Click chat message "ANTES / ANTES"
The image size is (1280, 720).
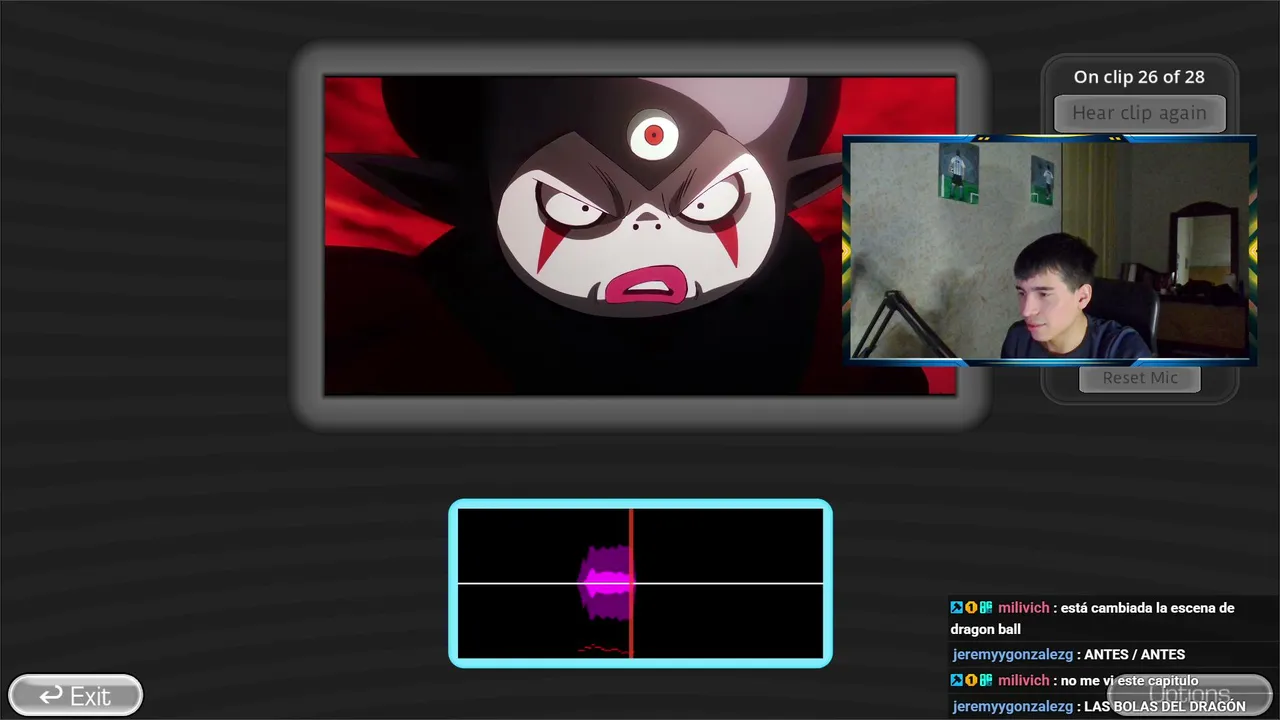1134,655
